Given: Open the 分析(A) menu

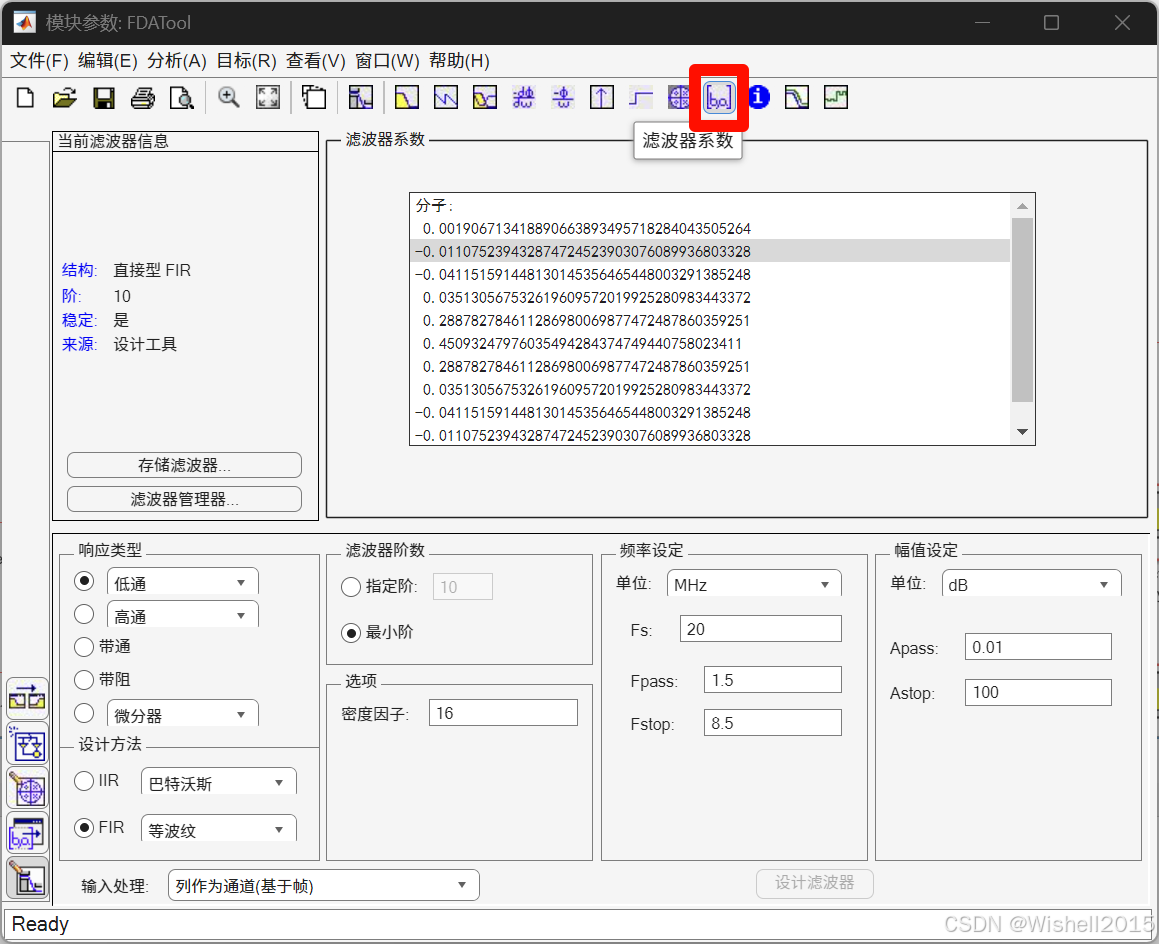Looking at the screenshot, I should tap(177, 61).
